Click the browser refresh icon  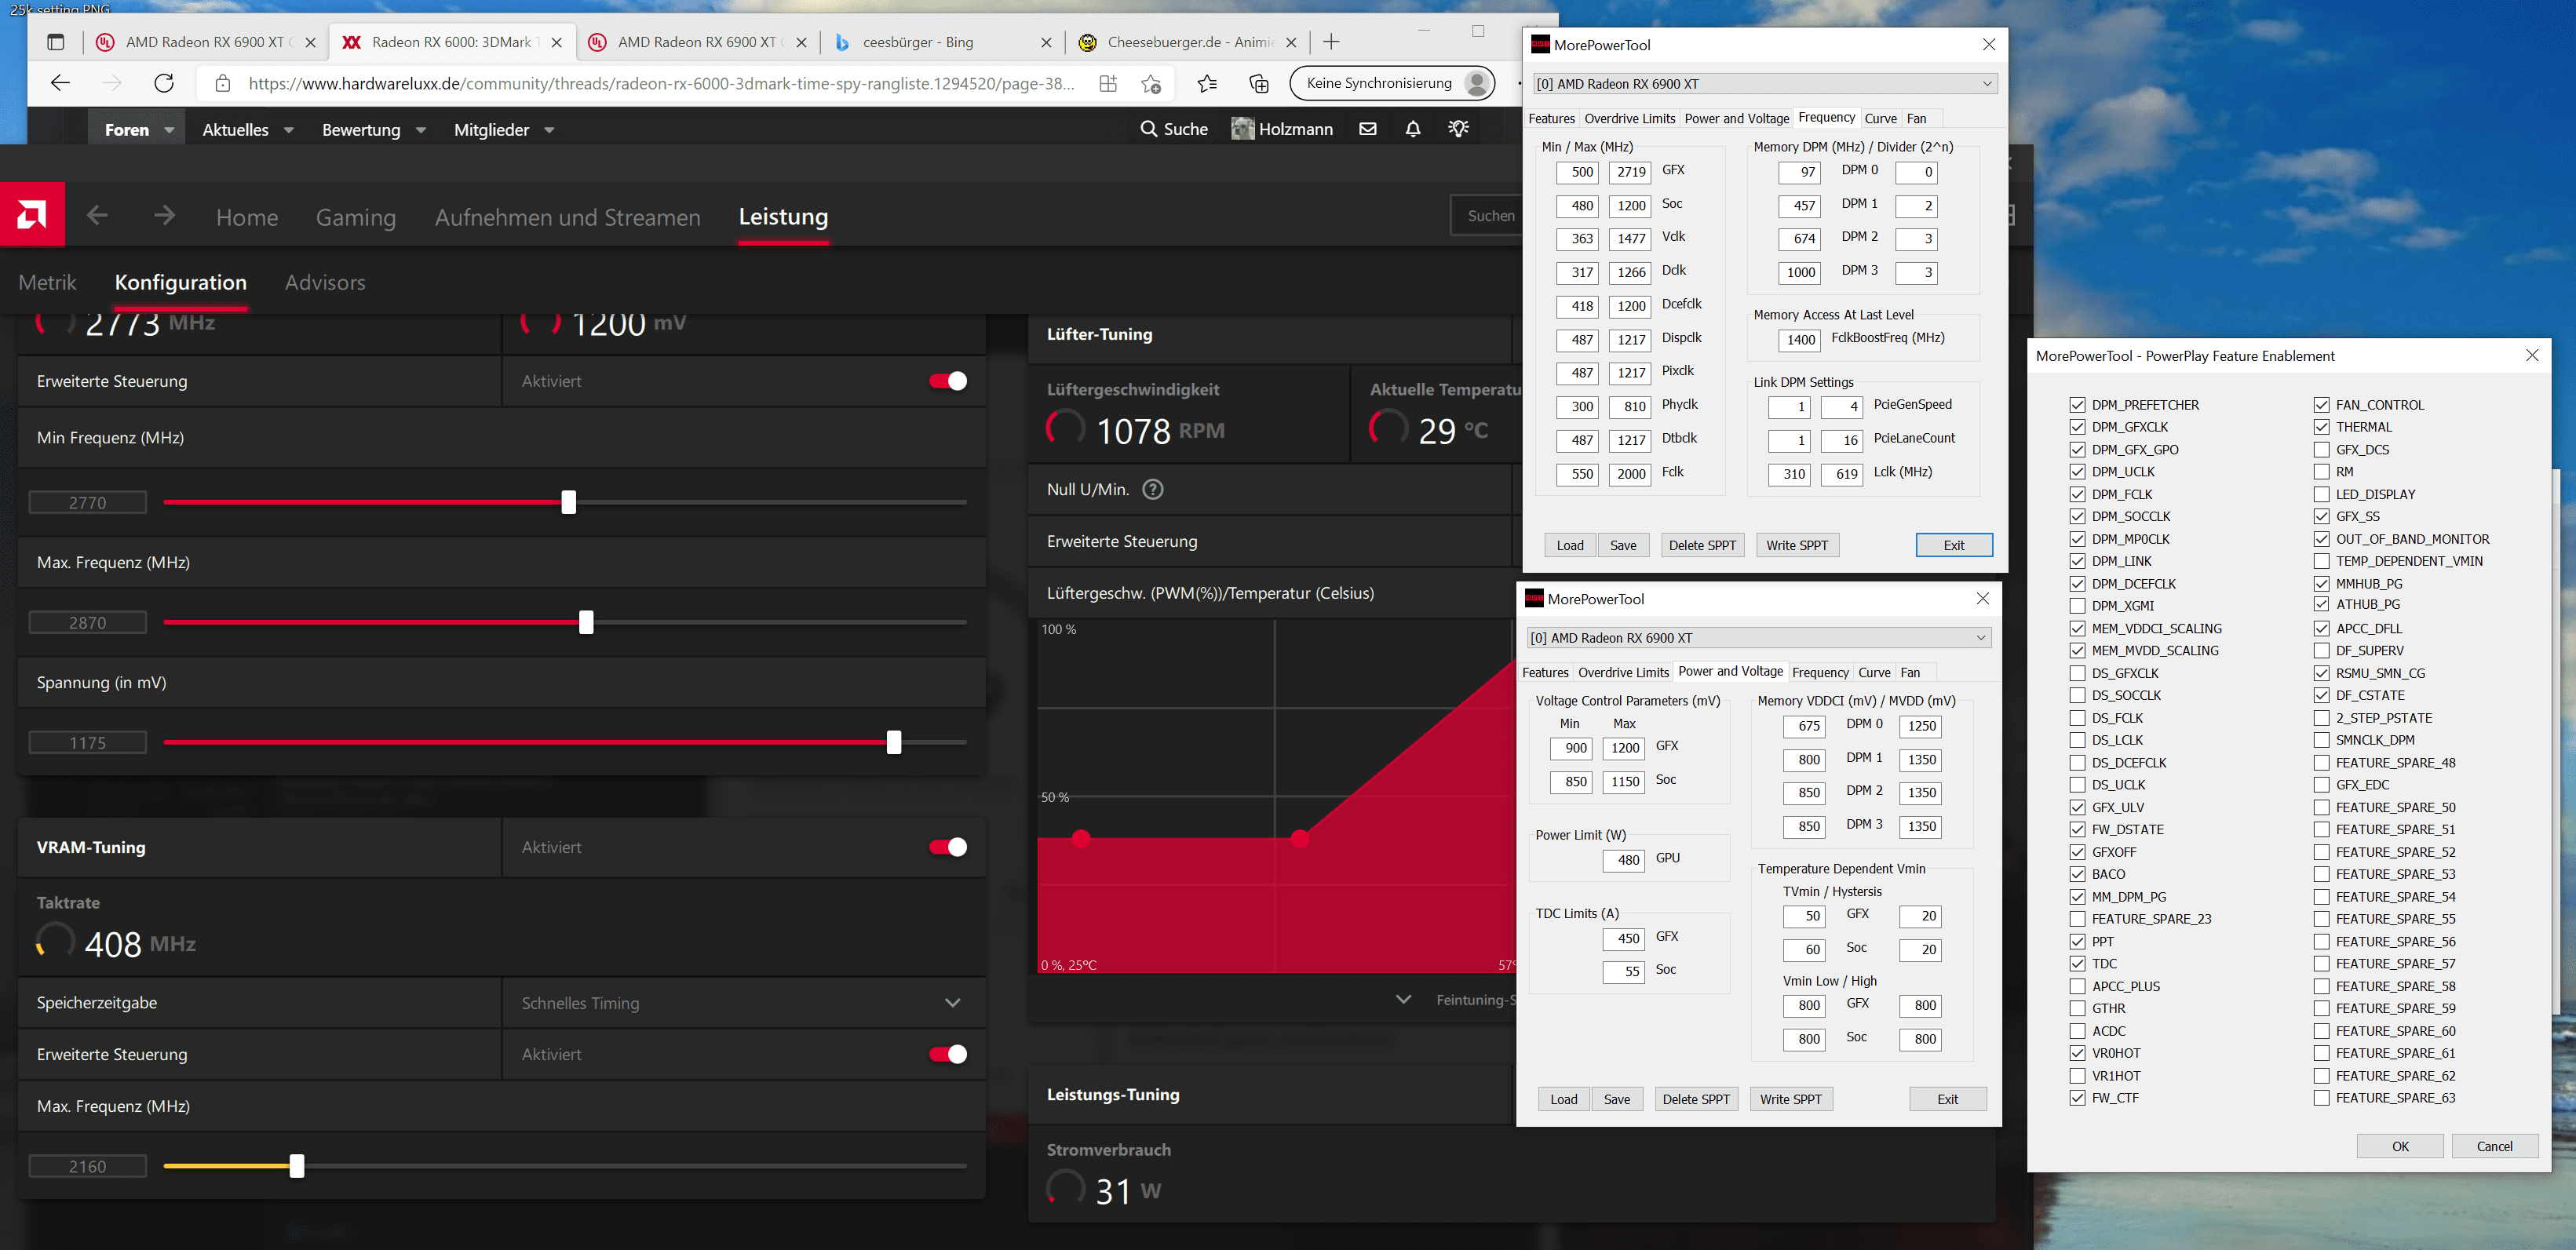[x=164, y=83]
